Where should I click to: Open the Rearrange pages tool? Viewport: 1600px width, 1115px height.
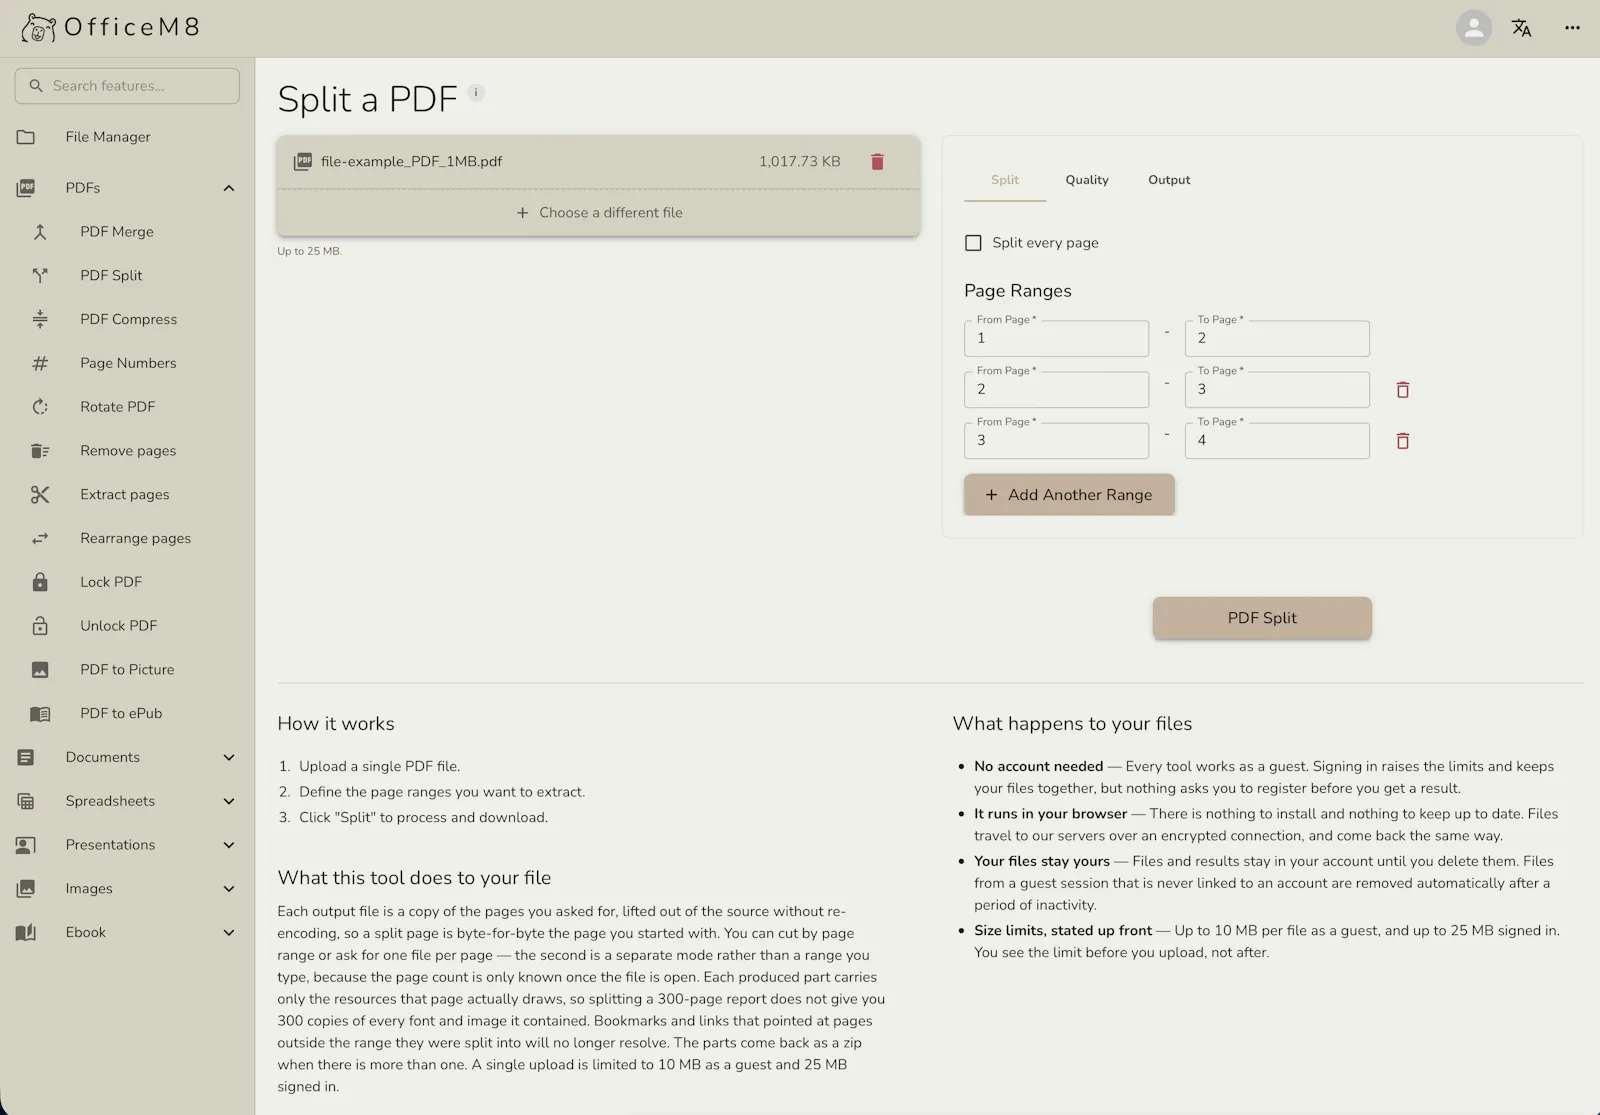point(127,538)
